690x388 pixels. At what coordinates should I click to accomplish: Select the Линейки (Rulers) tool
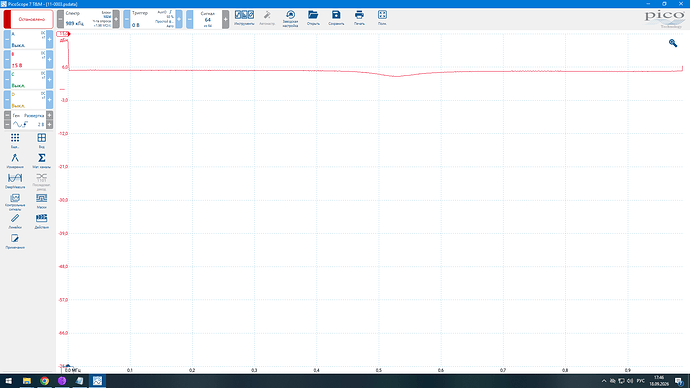tap(15, 221)
